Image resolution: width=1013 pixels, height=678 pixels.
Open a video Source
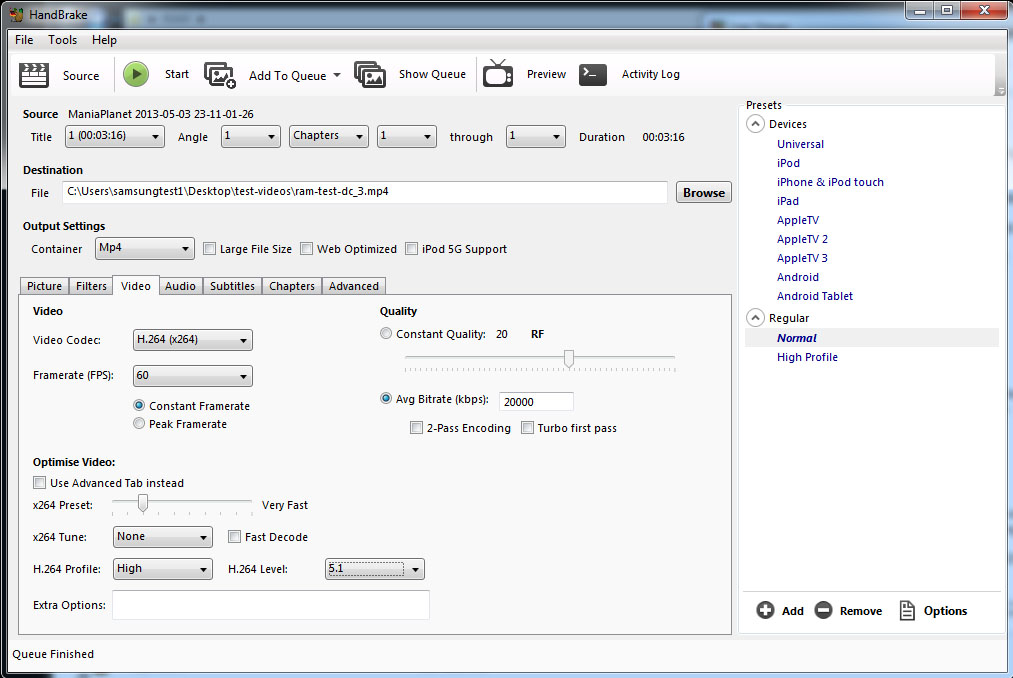[x=62, y=74]
